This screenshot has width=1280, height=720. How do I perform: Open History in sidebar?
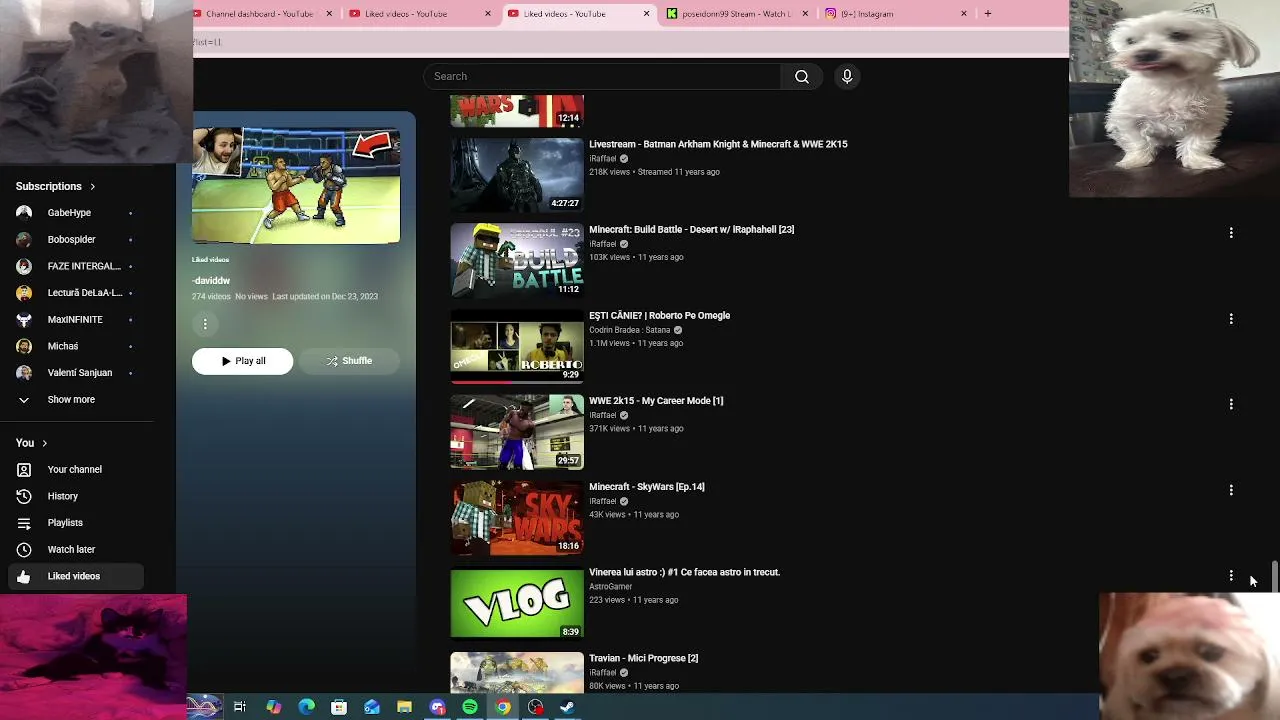pos(75,496)
